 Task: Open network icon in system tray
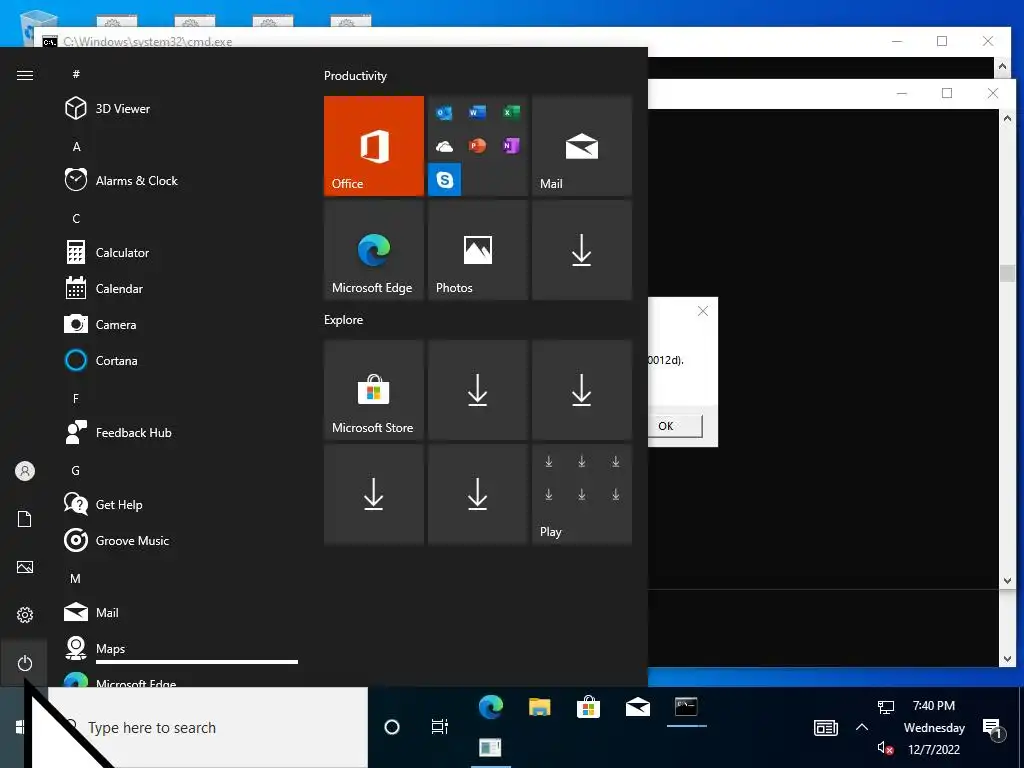[x=886, y=707]
